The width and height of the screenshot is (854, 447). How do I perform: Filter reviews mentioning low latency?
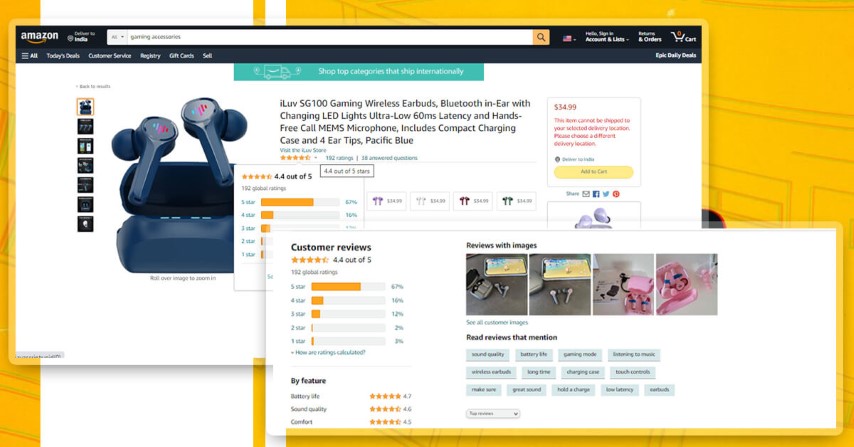click(x=620, y=390)
